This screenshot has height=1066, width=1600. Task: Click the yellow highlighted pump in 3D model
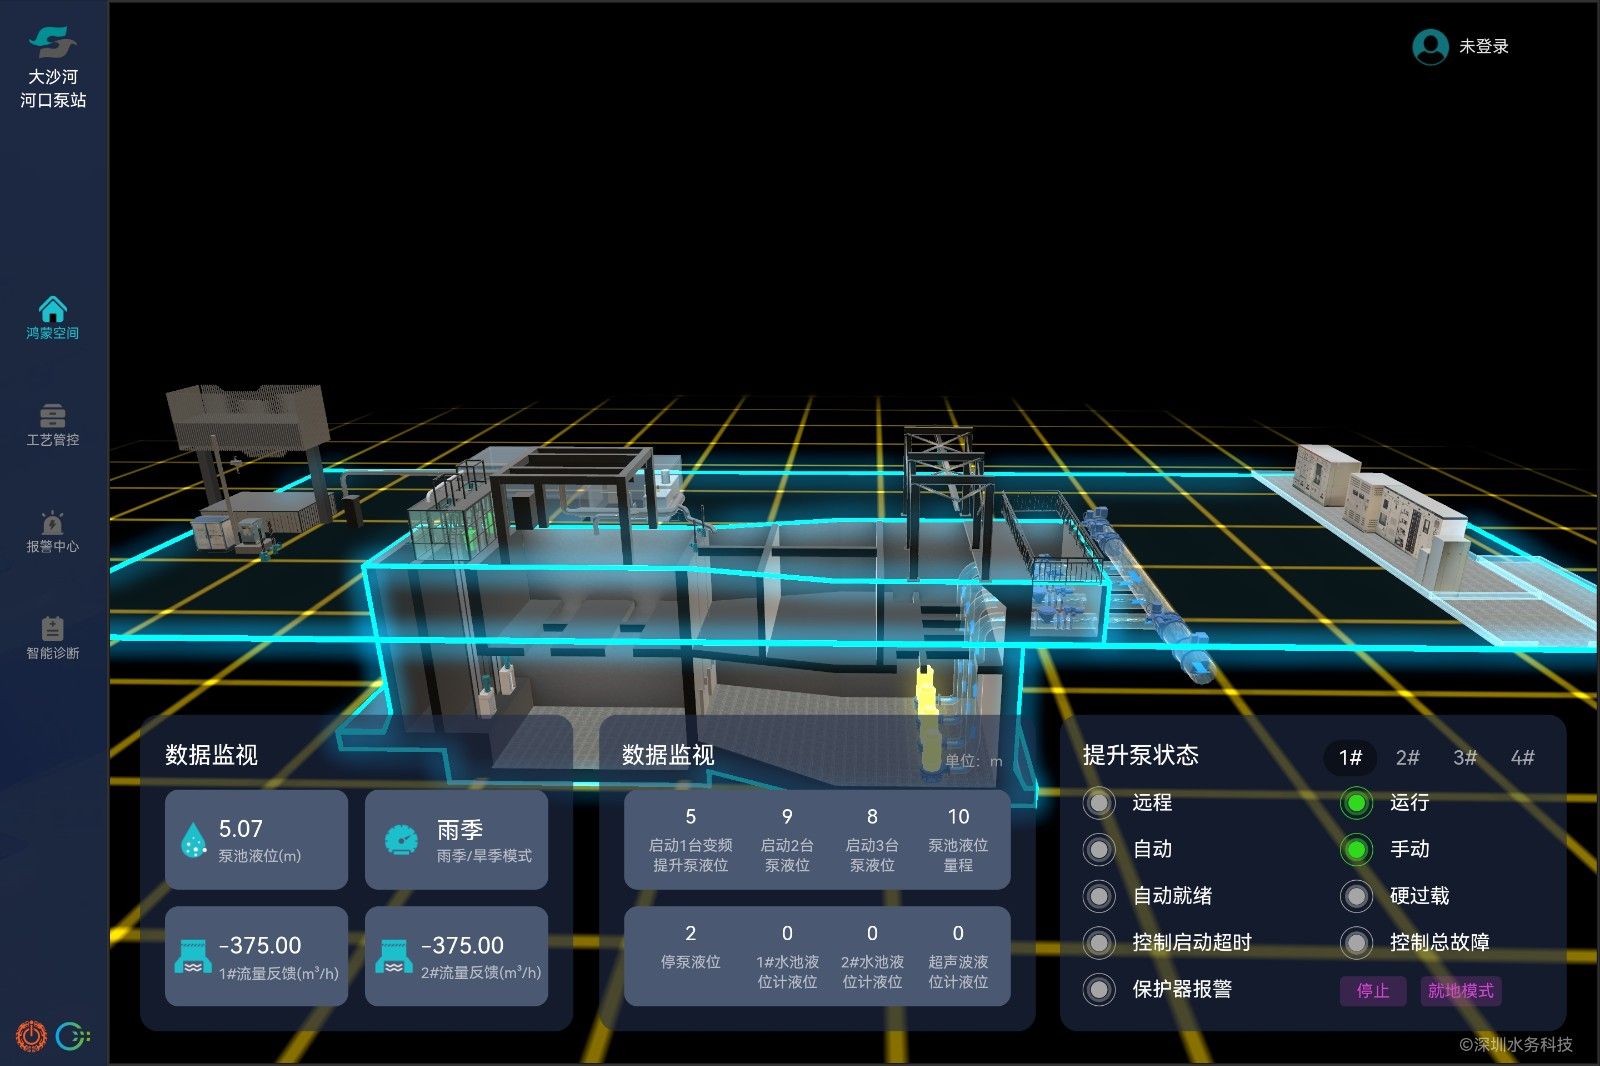tap(926, 692)
